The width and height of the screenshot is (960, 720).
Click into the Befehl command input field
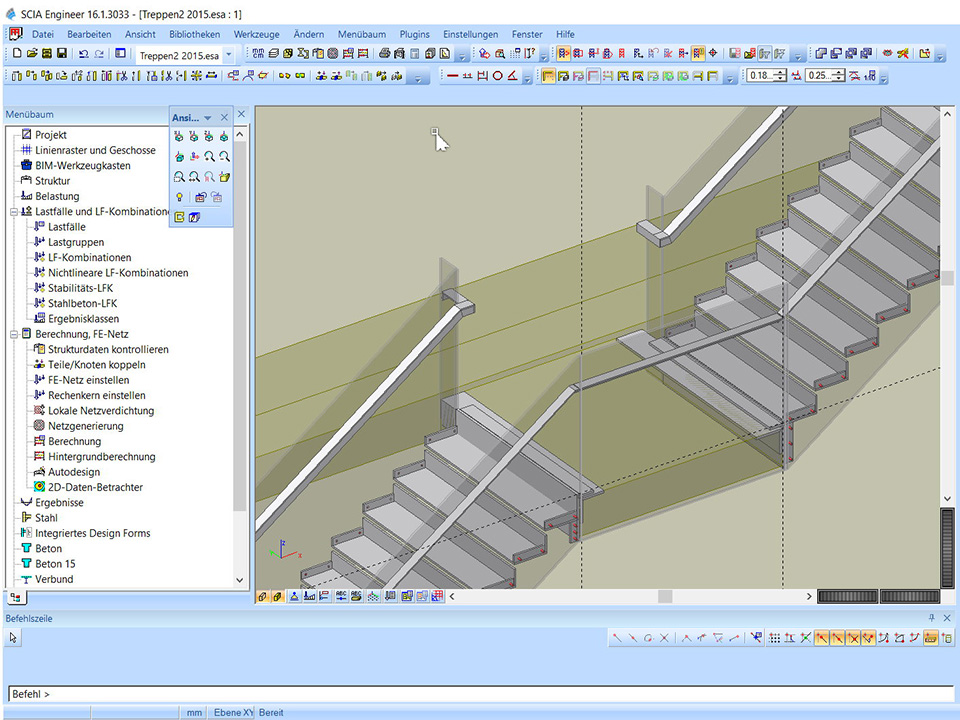pos(480,693)
